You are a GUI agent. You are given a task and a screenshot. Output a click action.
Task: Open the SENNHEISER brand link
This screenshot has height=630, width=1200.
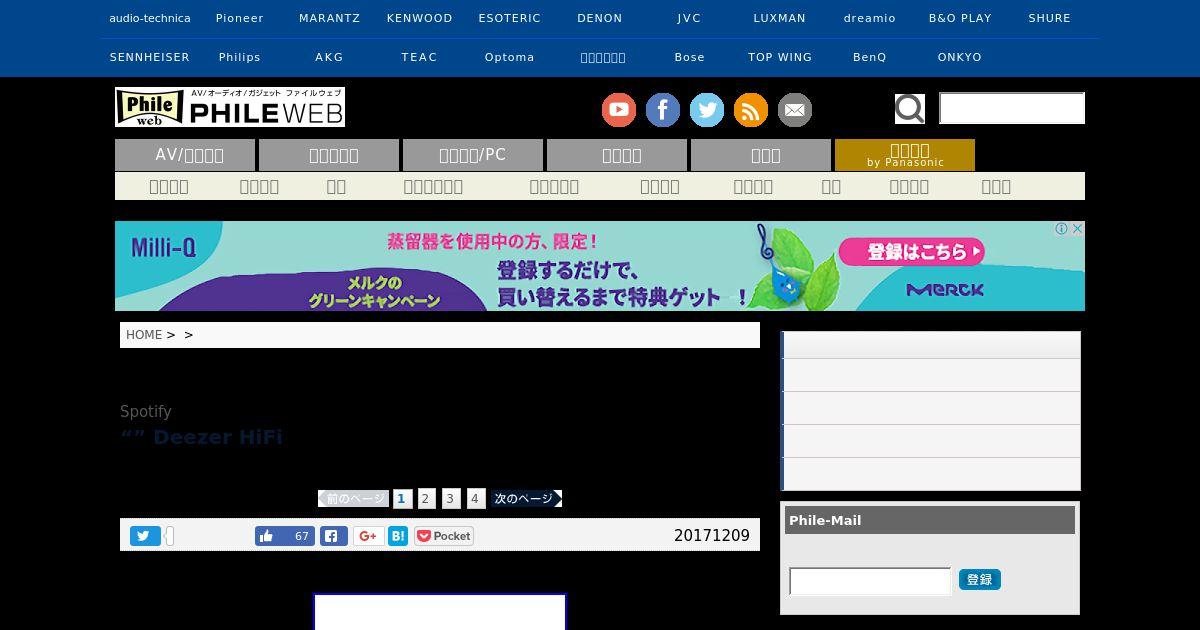coord(150,57)
